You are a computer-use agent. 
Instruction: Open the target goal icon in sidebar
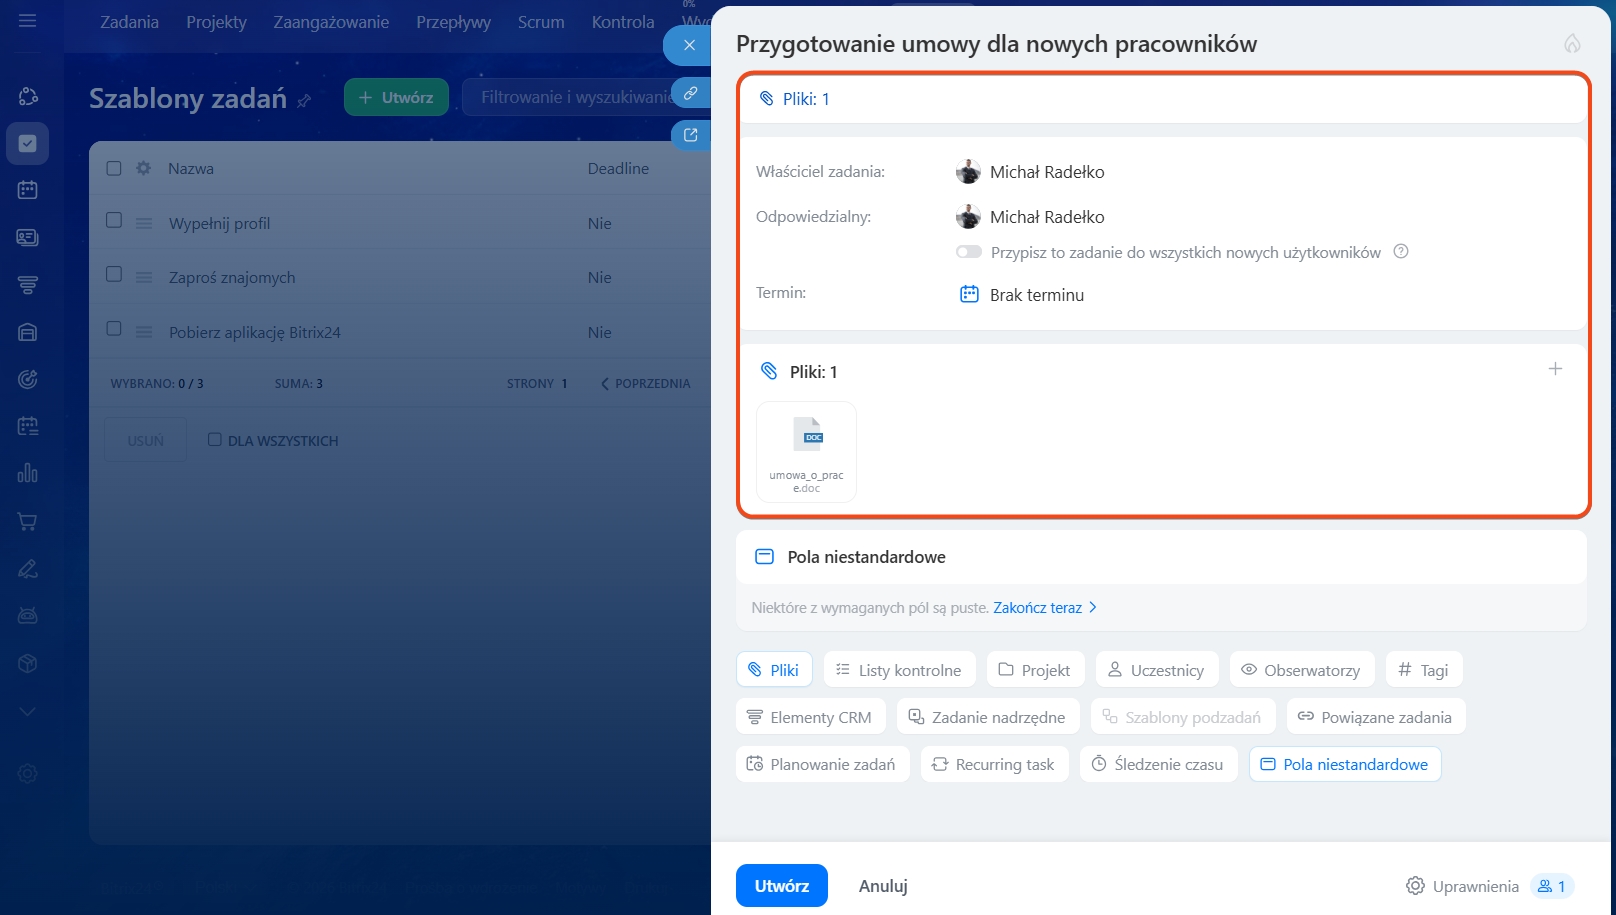point(28,379)
